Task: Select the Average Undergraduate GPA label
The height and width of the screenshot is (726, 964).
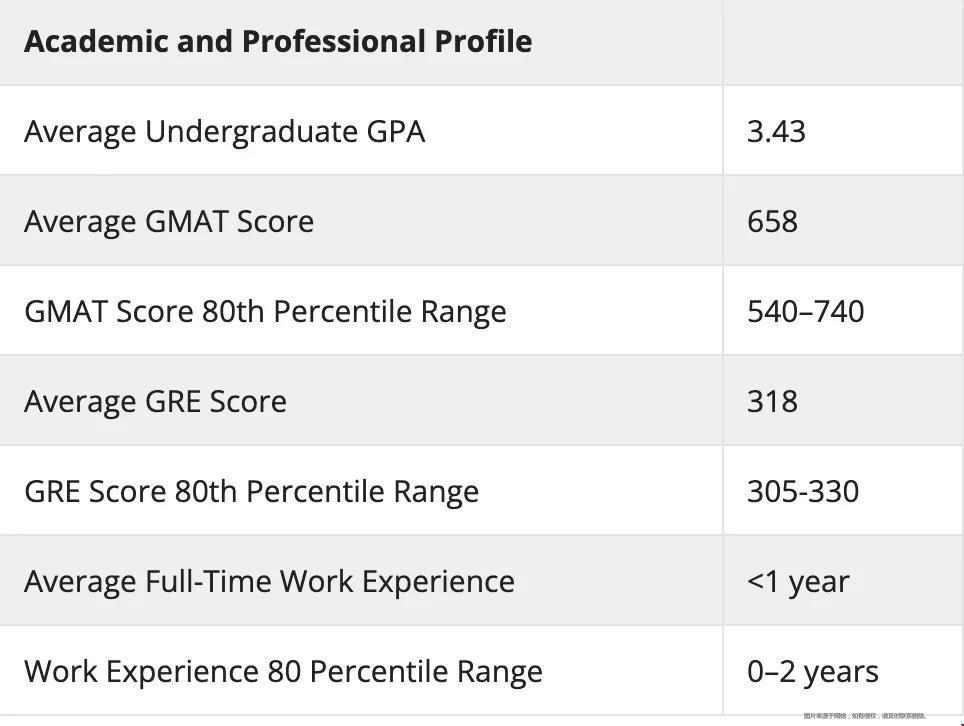Action: click(224, 132)
